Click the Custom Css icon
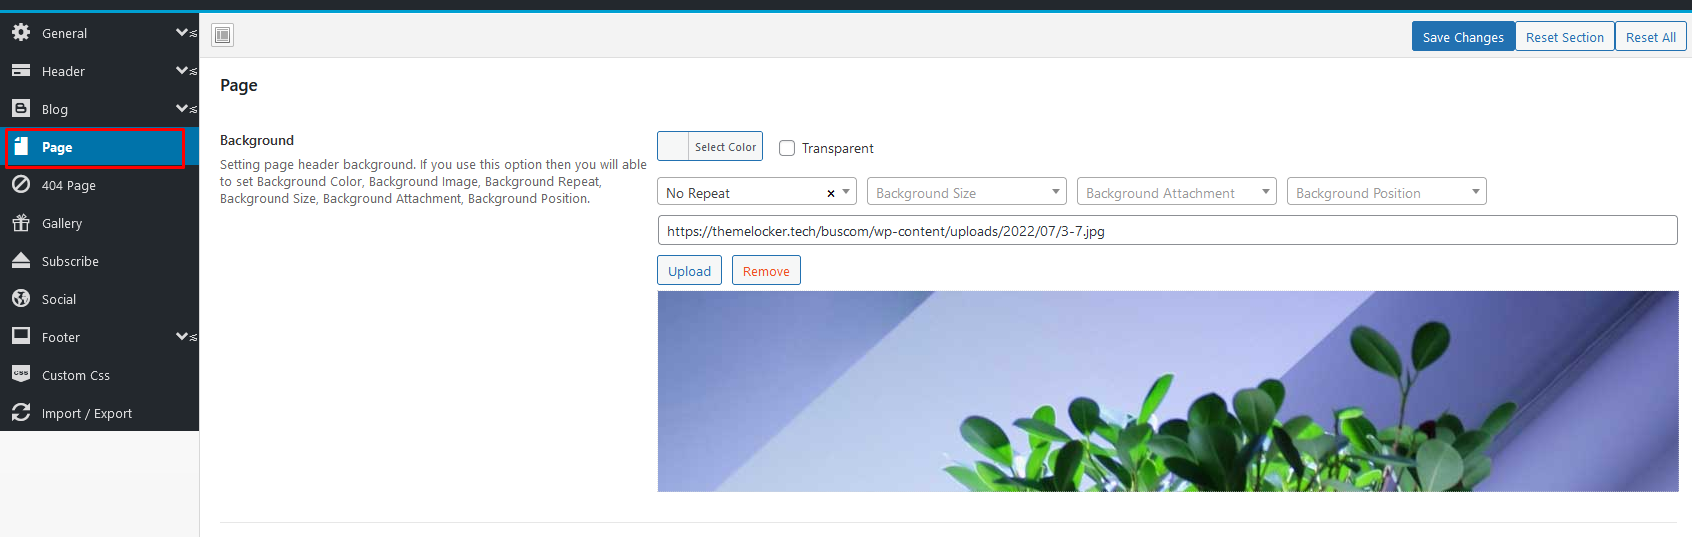The image size is (1692, 537). pyautogui.click(x=21, y=374)
